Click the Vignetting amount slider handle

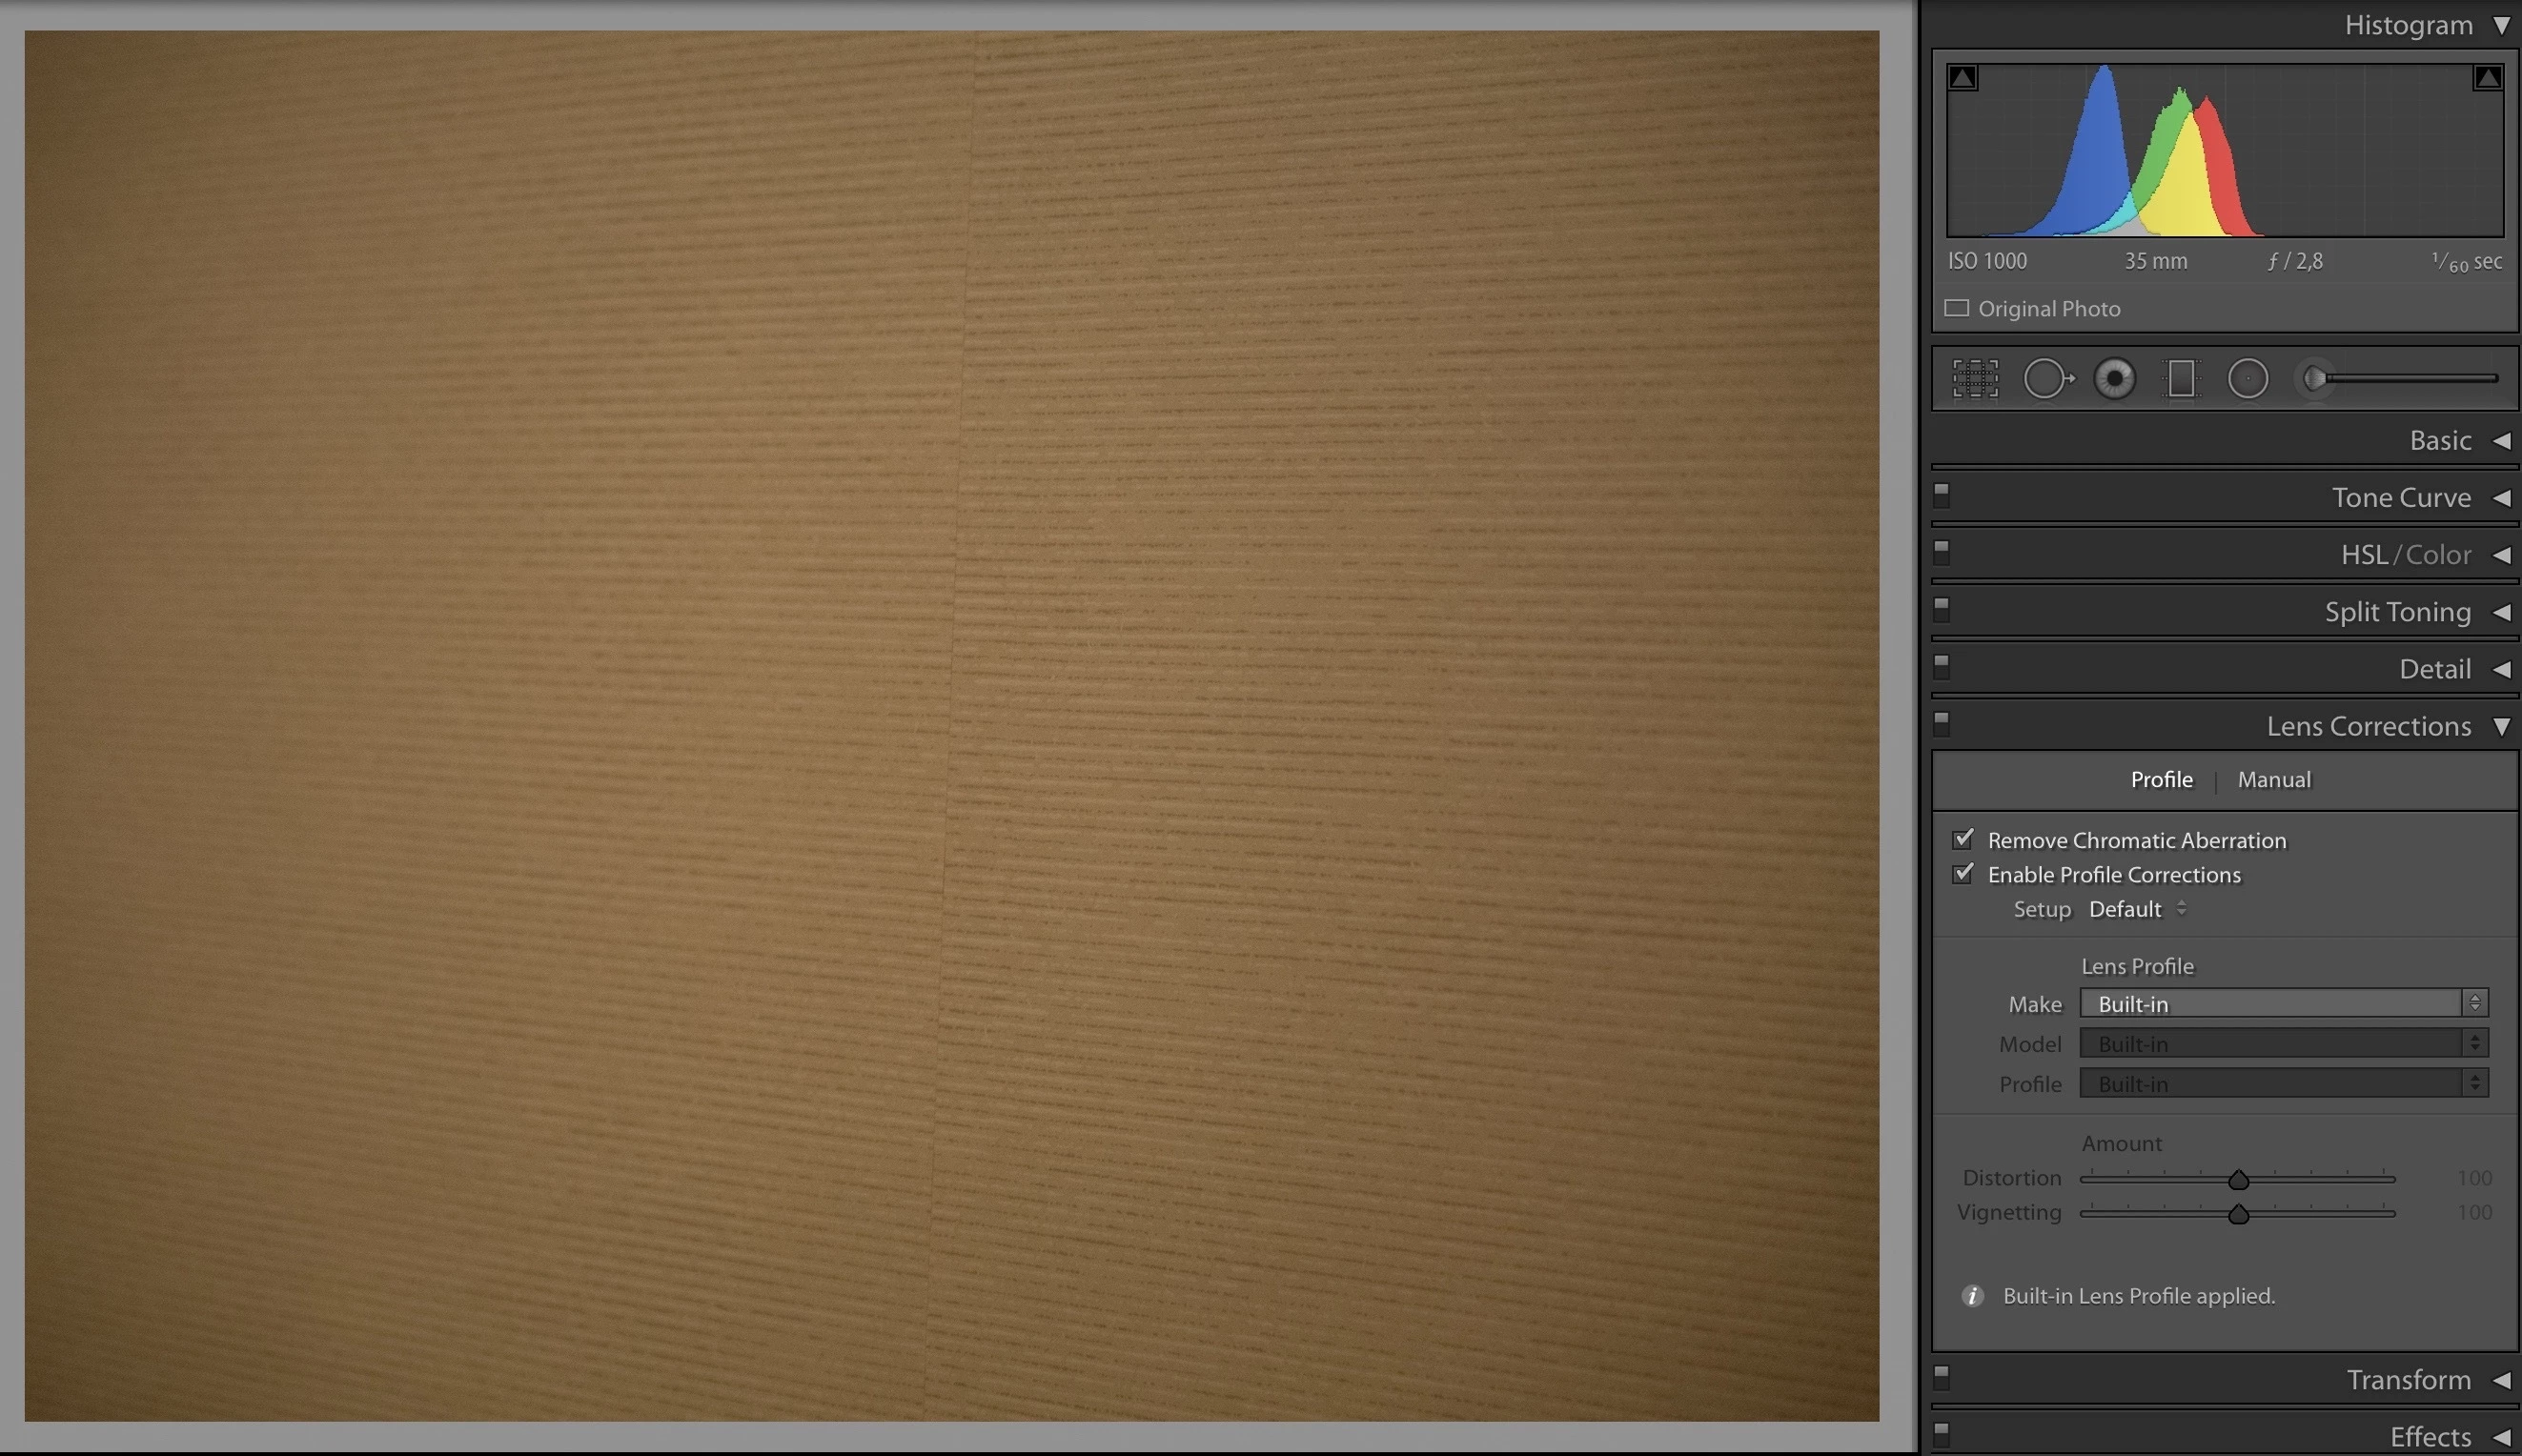pyautogui.click(x=2238, y=1214)
